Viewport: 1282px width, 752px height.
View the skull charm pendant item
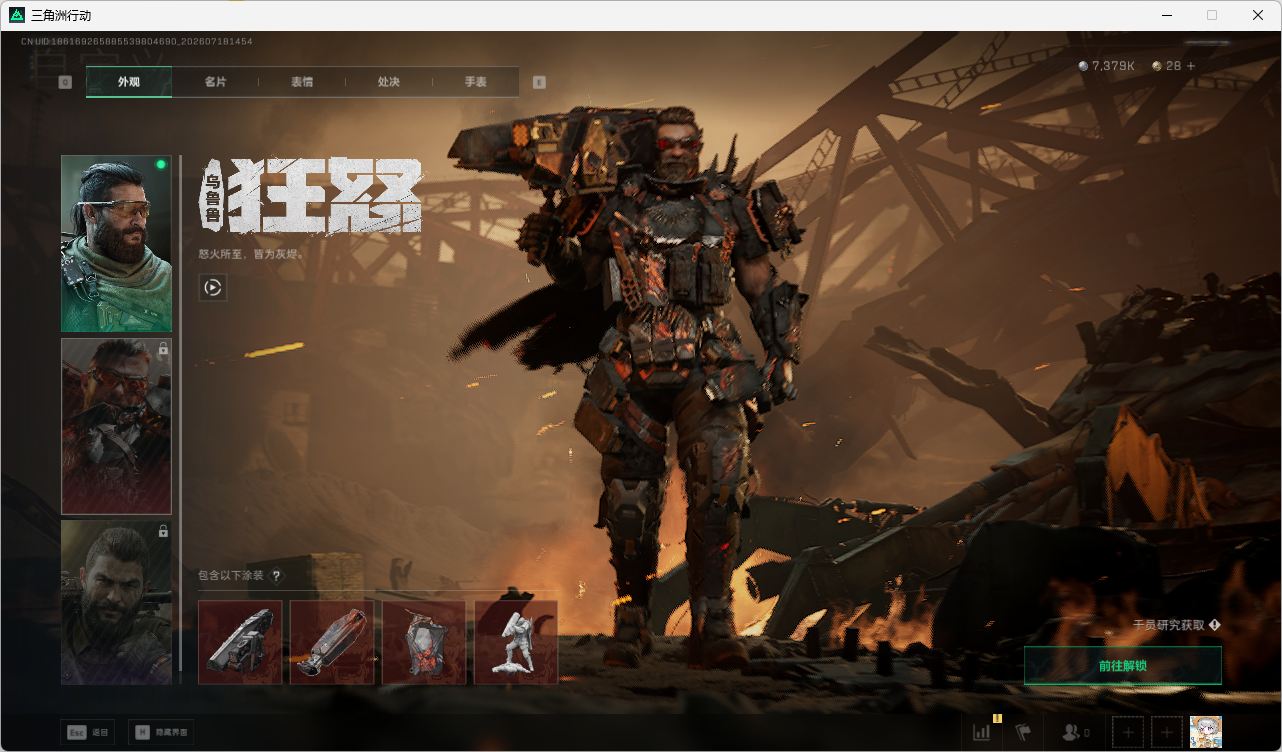click(424, 642)
